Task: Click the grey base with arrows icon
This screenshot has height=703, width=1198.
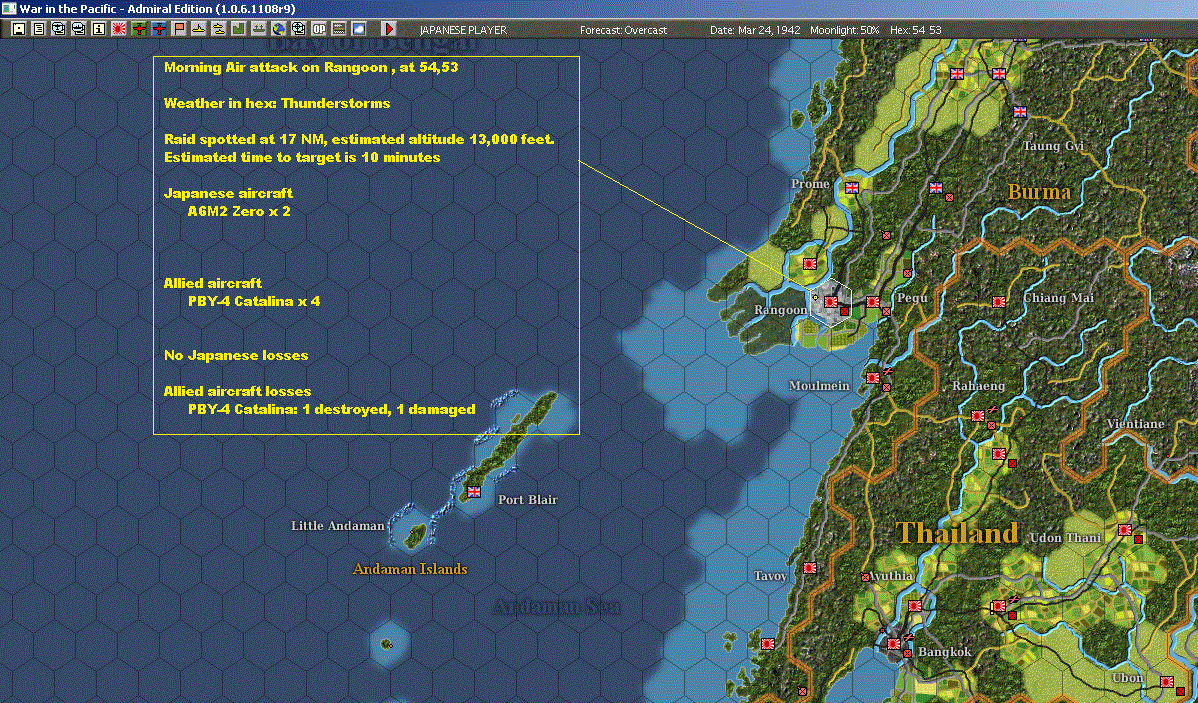Action: [258, 29]
